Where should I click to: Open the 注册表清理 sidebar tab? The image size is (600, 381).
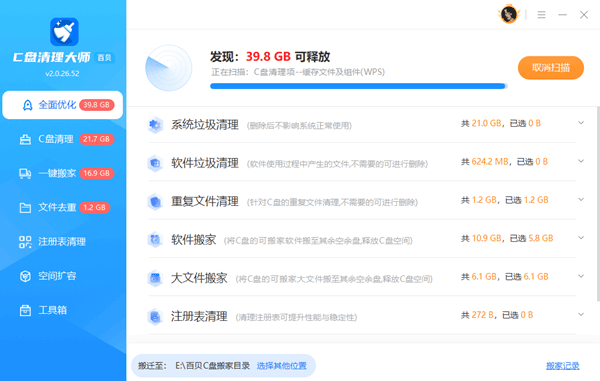62,242
